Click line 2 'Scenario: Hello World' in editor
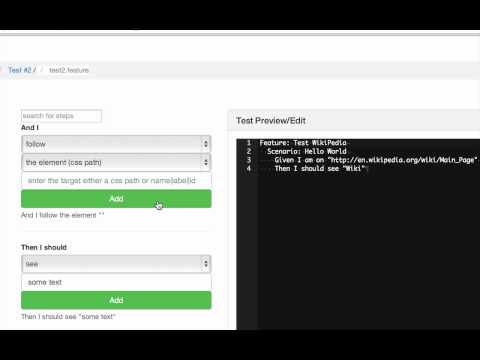The width and height of the screenshot is (480, 360). click(x=307, y=151)
